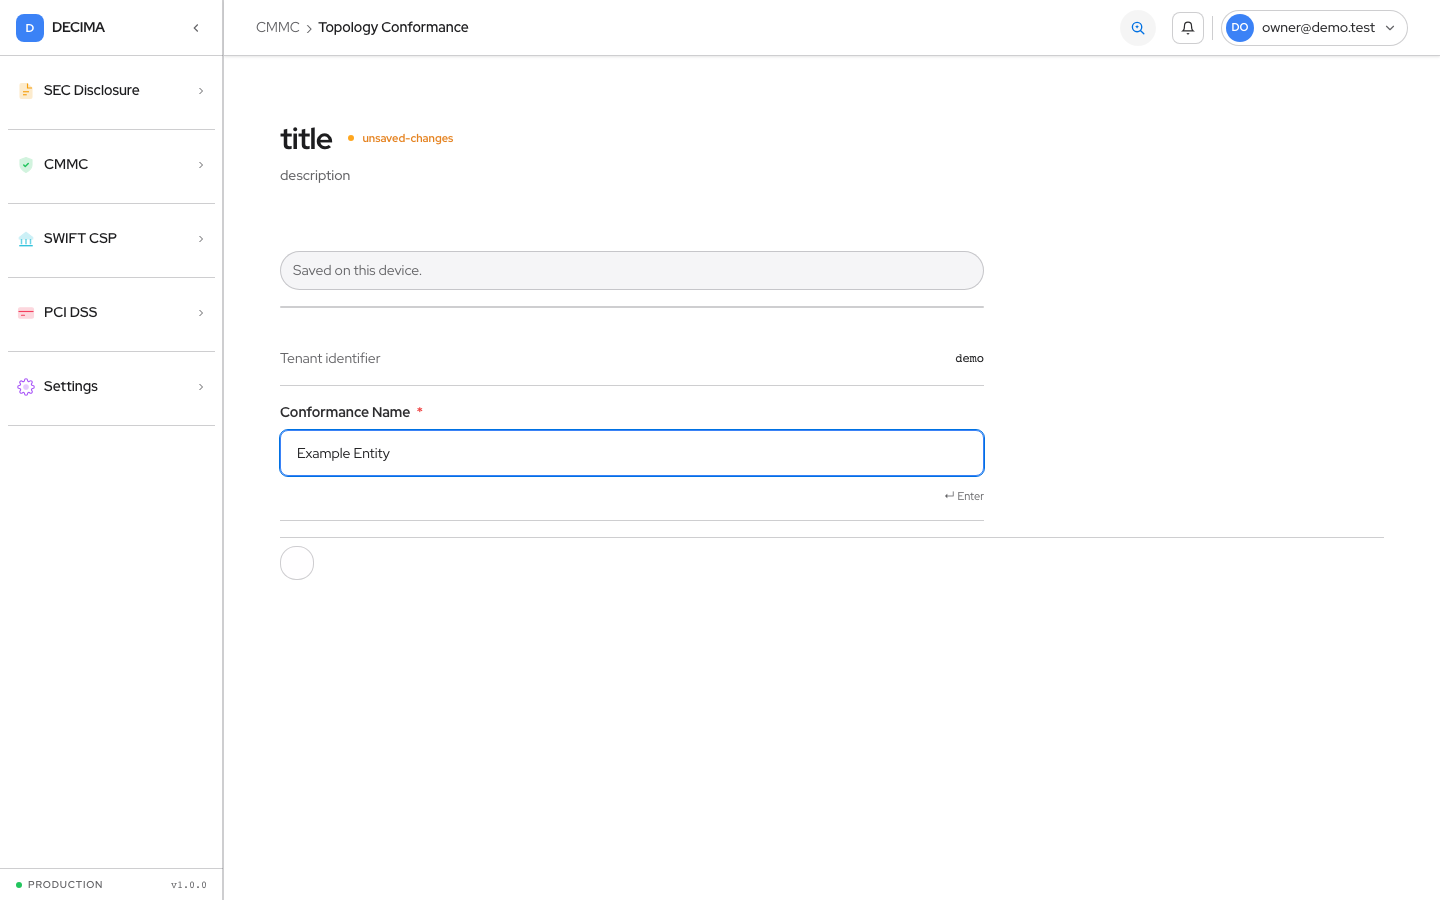
Task: Expand the Settings menu chevron
Action: pos(201,387)
